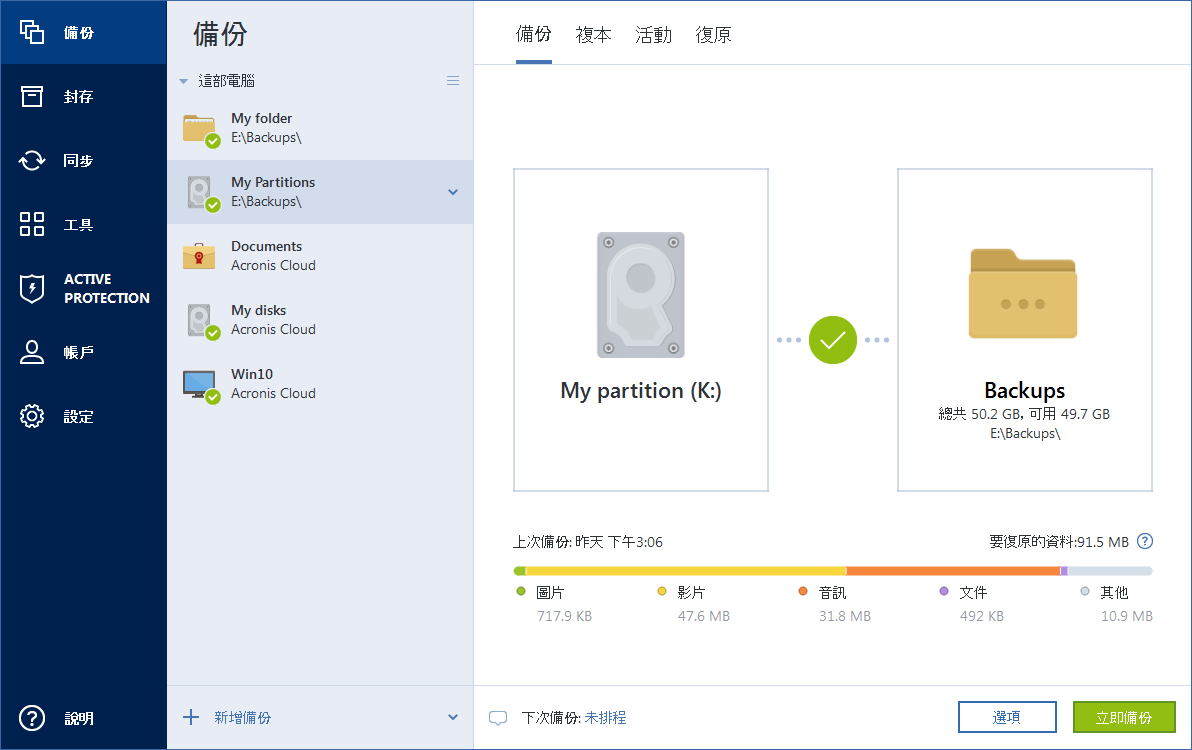Click the green success checkmark circle
The image size is (1192, 750).
pyautogui.click(x=832, y=340)
